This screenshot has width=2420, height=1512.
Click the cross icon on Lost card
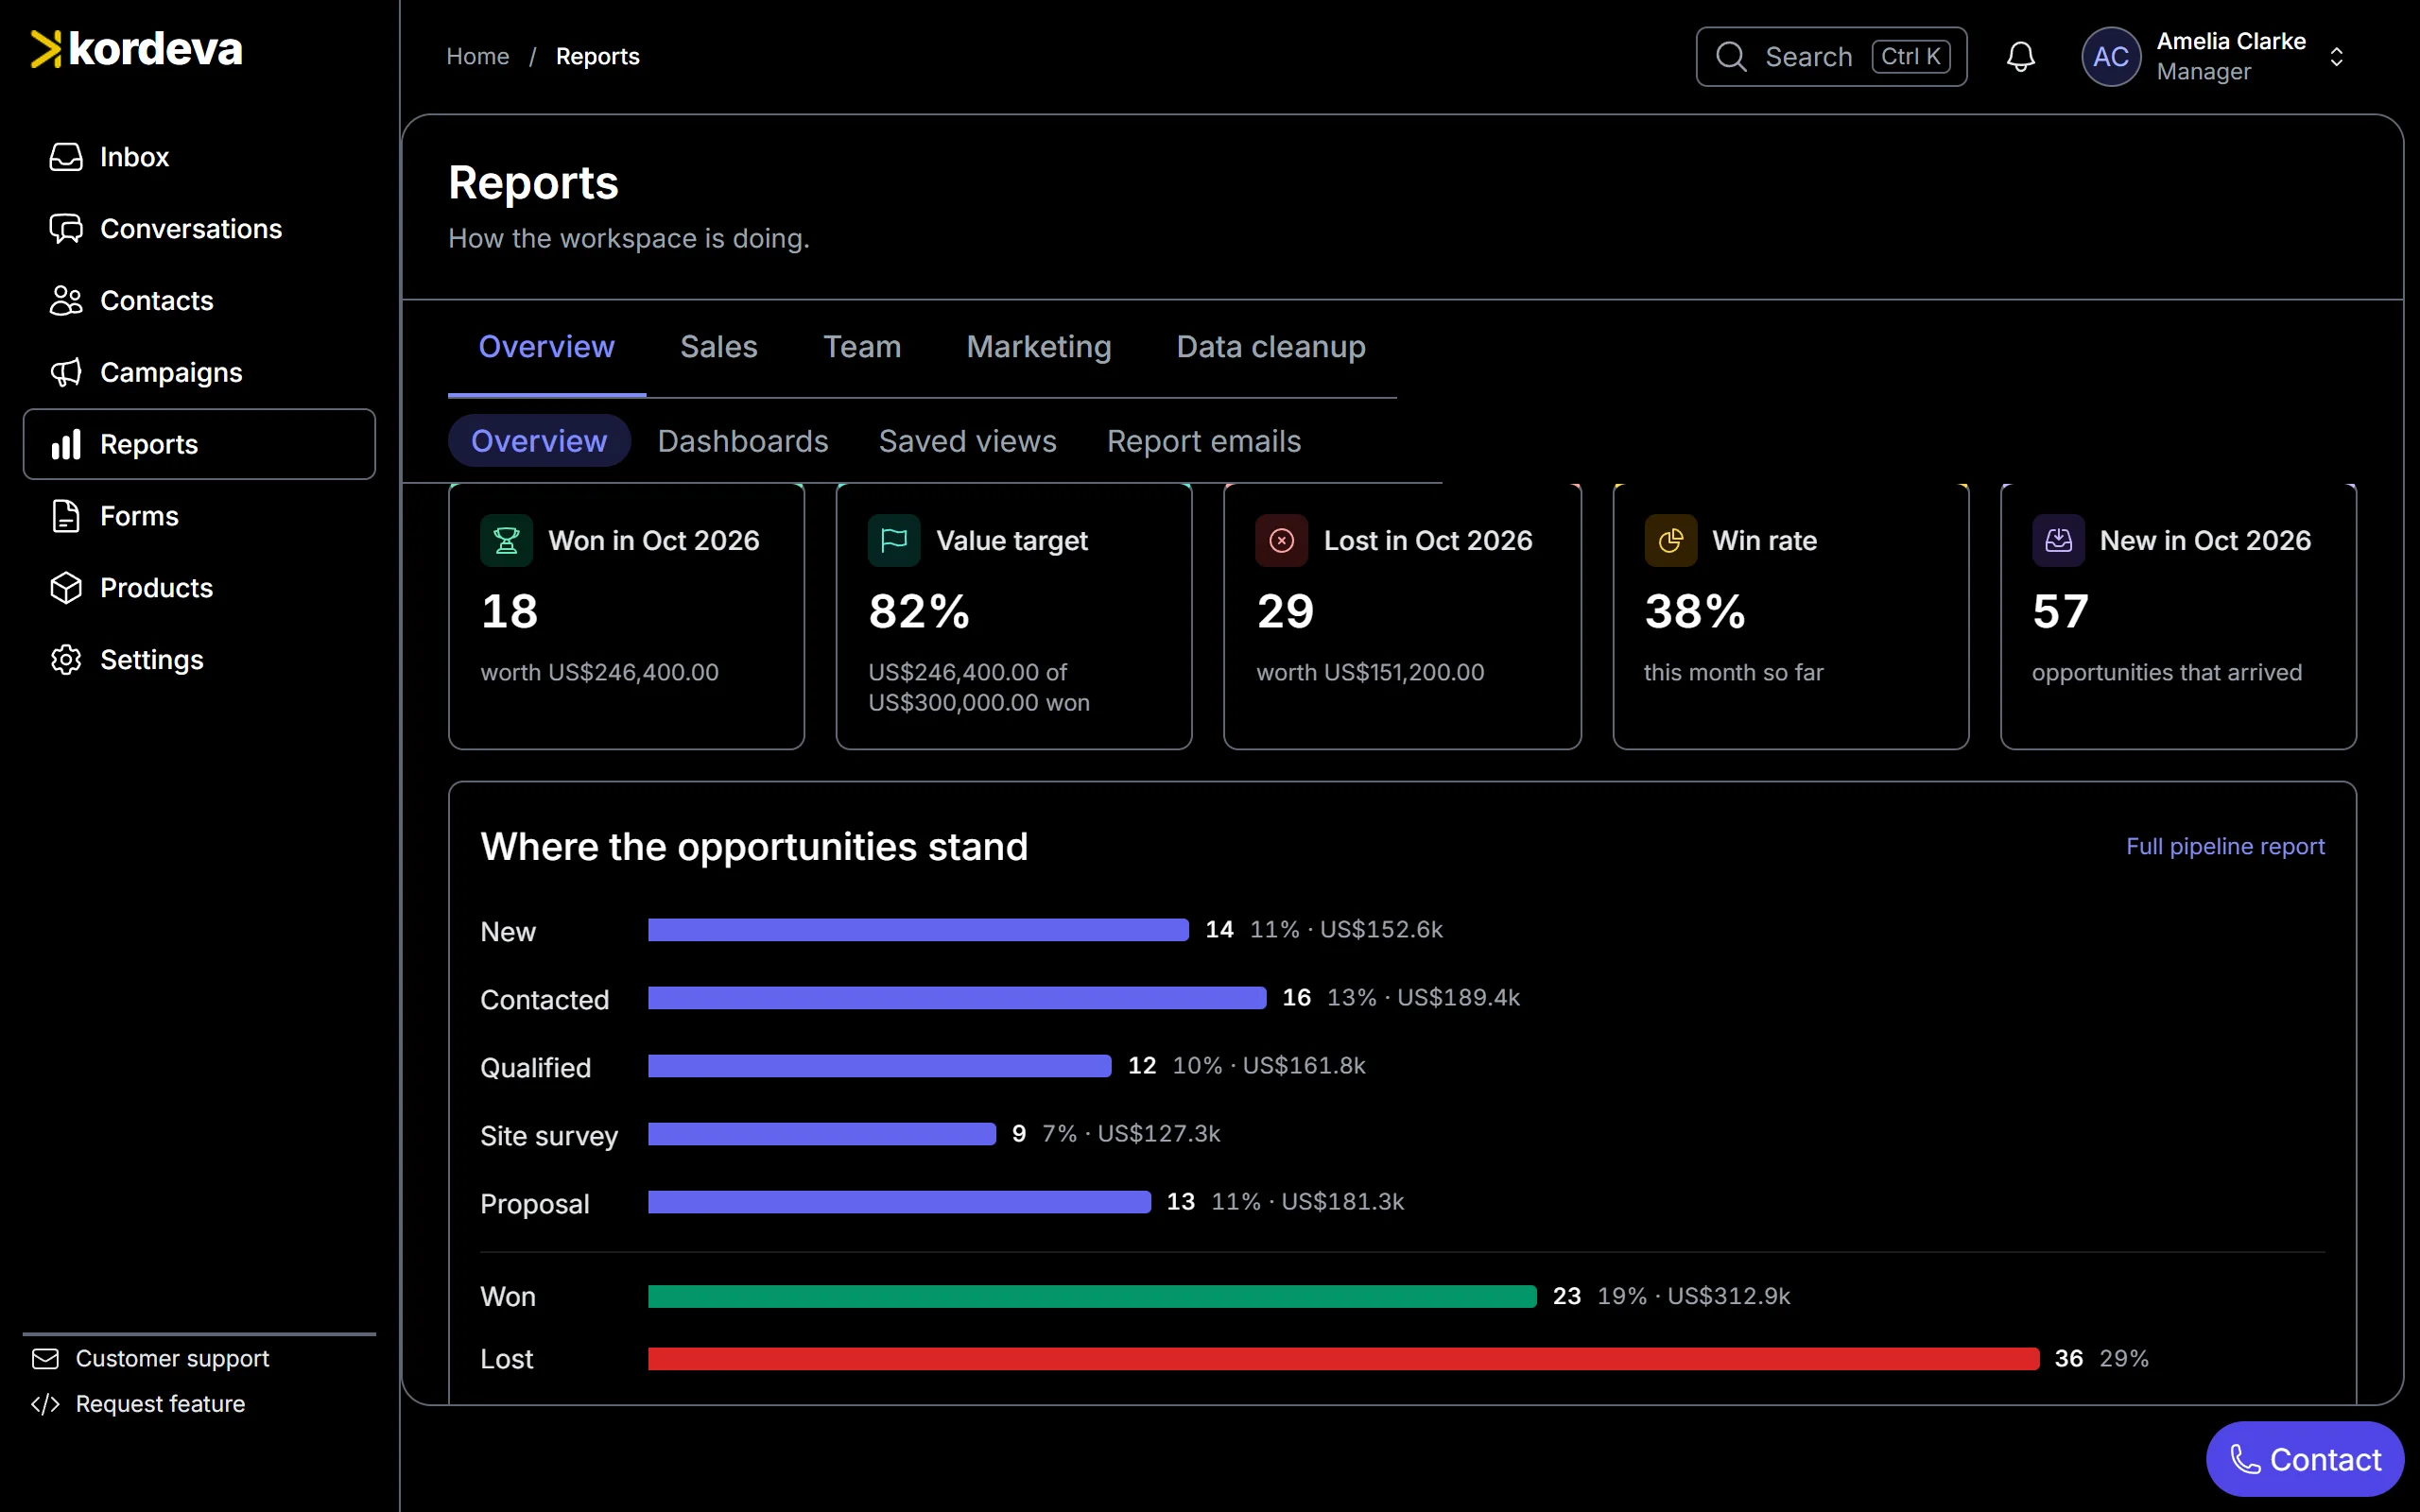(1282, 541)
